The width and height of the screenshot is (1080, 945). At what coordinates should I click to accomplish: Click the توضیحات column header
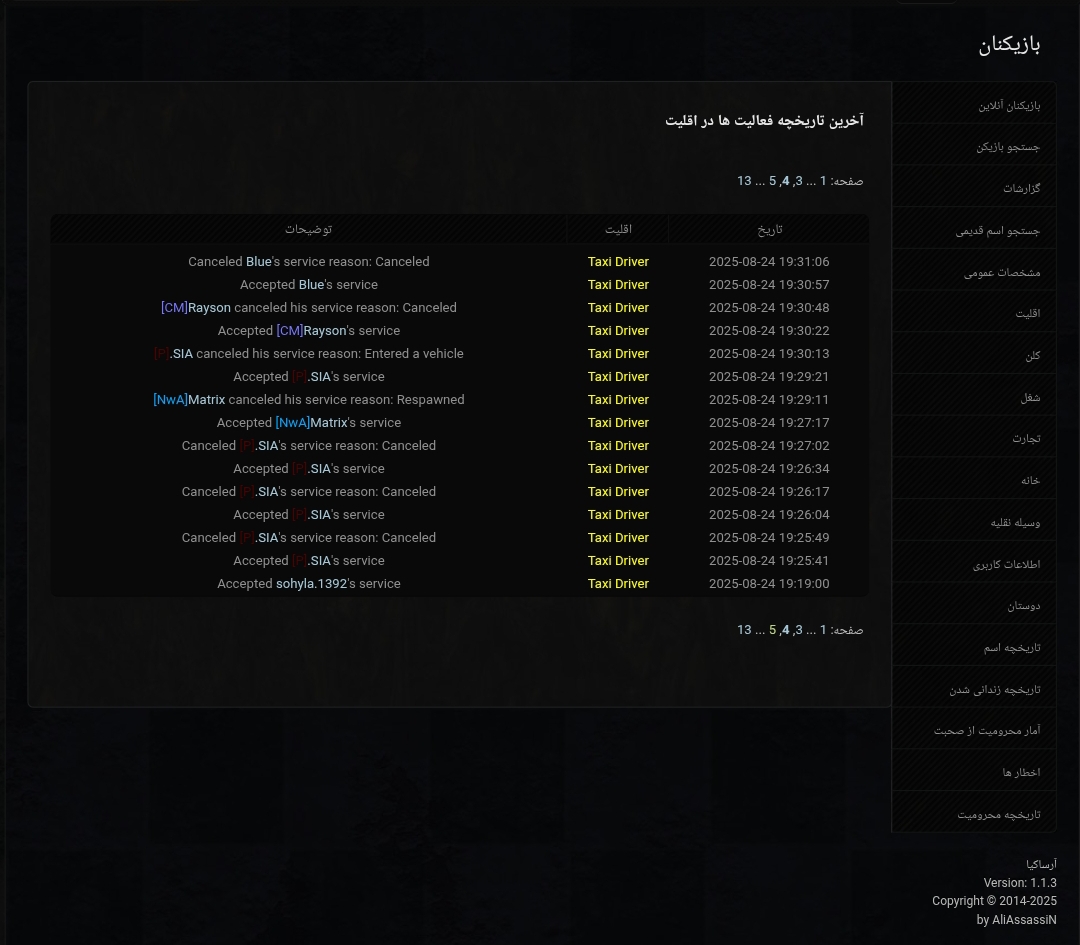(309, 229)
